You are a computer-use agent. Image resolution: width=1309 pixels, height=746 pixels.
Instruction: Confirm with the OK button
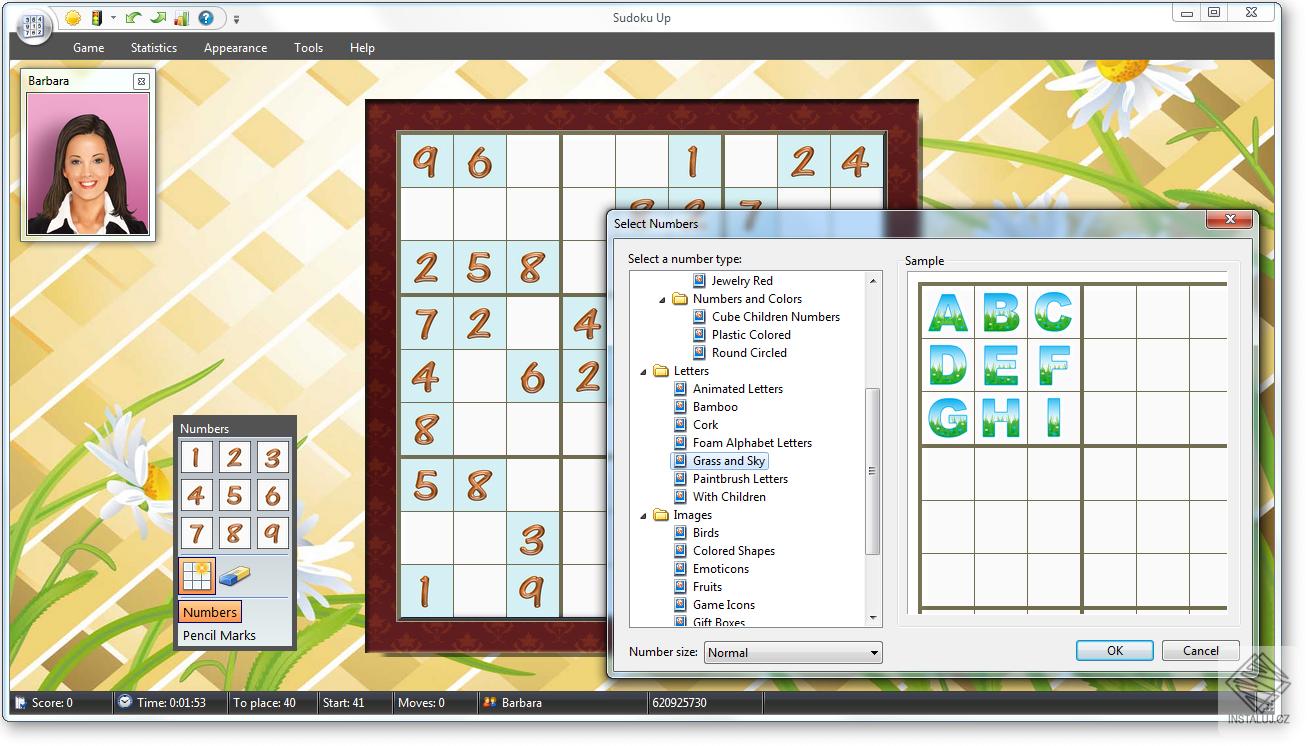tap(1114, 650)
